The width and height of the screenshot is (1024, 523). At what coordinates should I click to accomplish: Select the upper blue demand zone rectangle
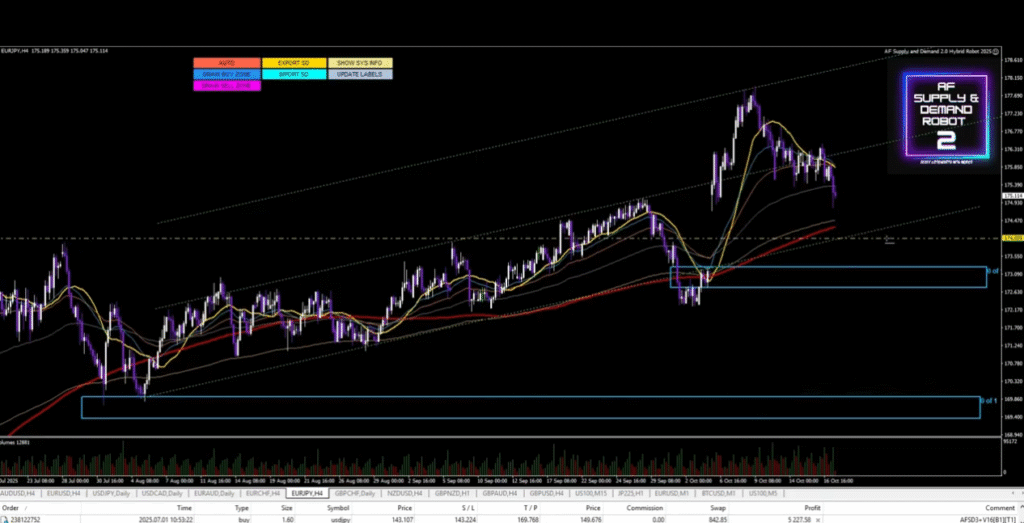coord(827,277)
